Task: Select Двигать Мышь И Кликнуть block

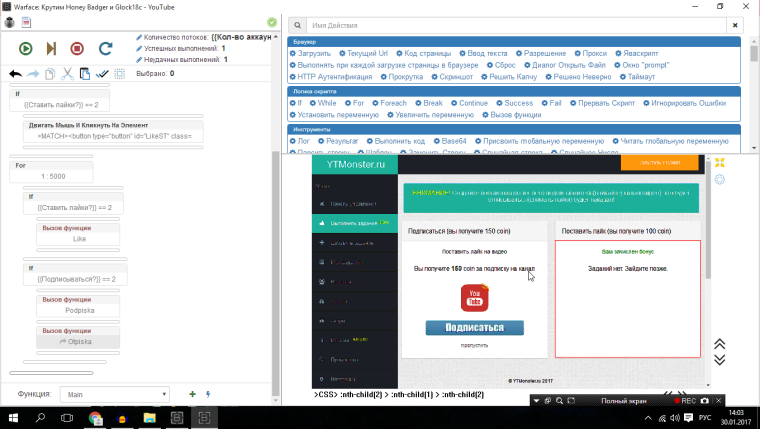Action: point(113,131)
